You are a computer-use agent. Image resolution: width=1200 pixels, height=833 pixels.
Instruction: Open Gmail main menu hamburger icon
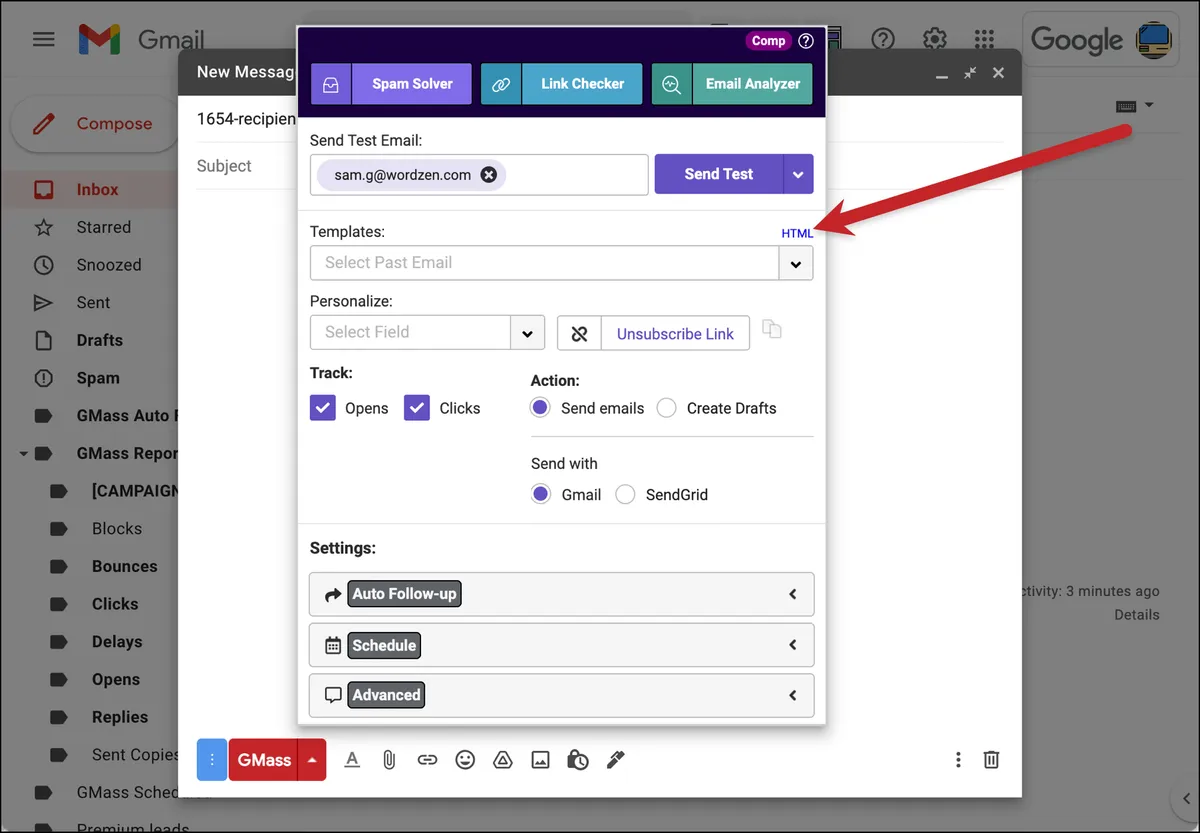point(44,39)
